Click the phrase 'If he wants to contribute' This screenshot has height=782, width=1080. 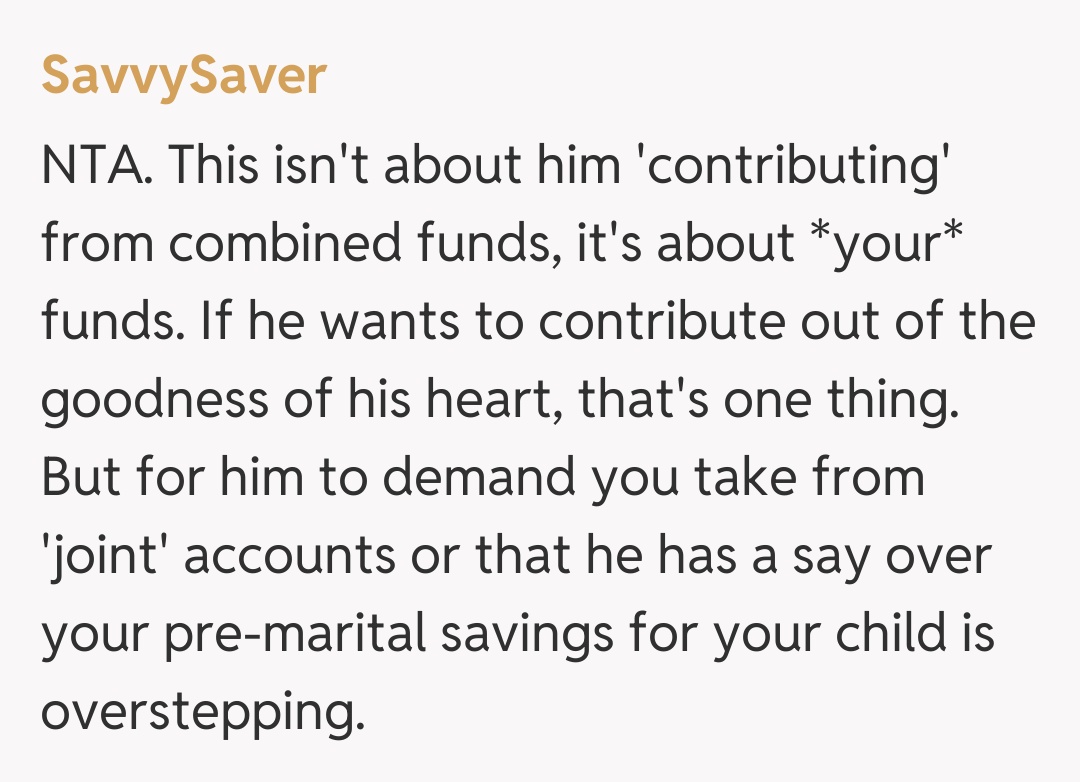click(x=424, y=320)
